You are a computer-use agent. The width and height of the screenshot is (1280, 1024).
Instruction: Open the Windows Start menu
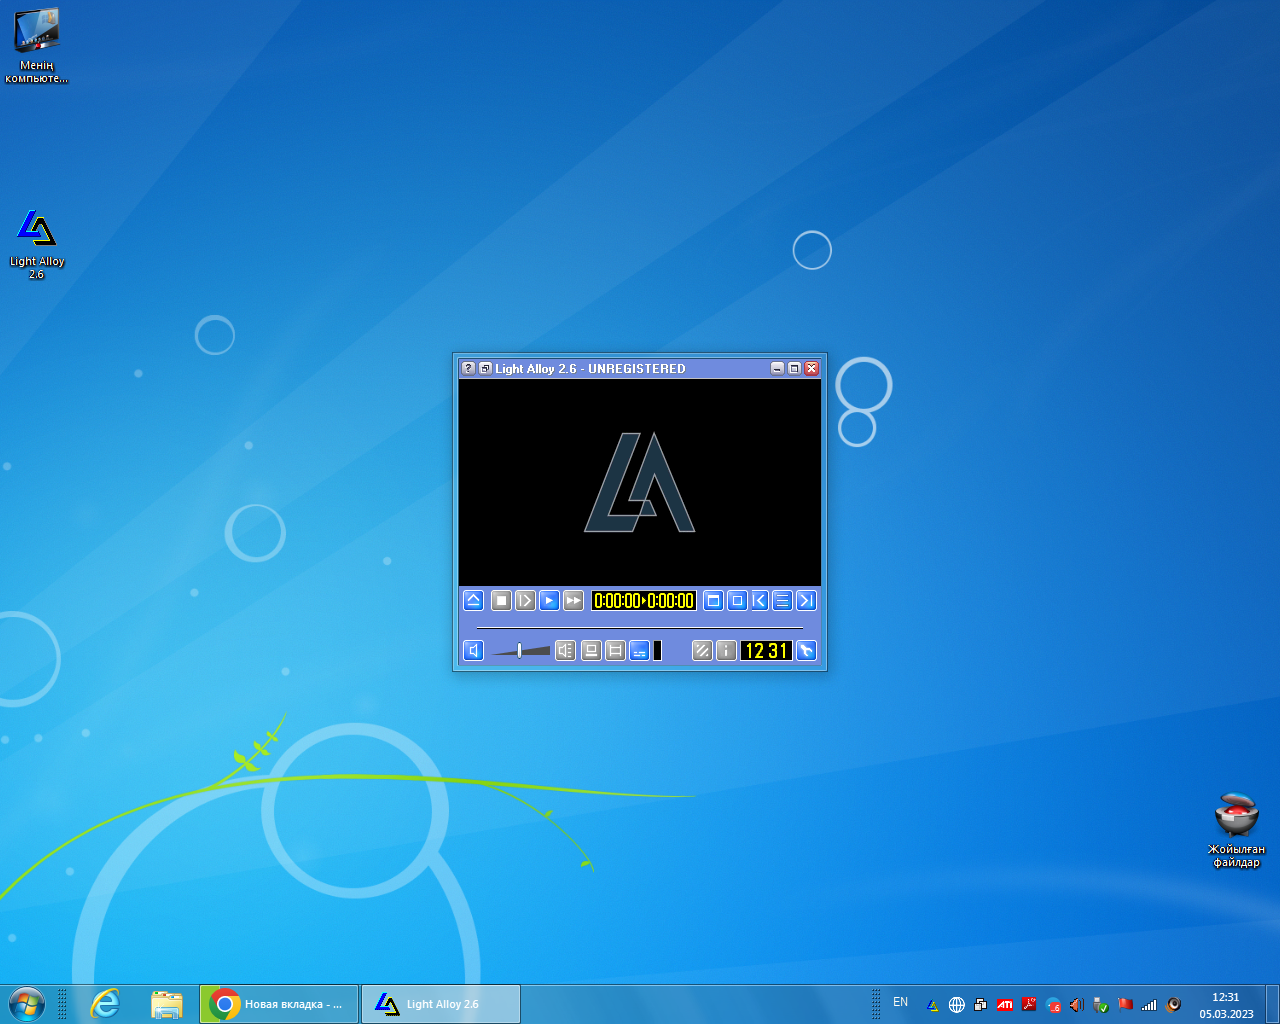(27, 1003)
